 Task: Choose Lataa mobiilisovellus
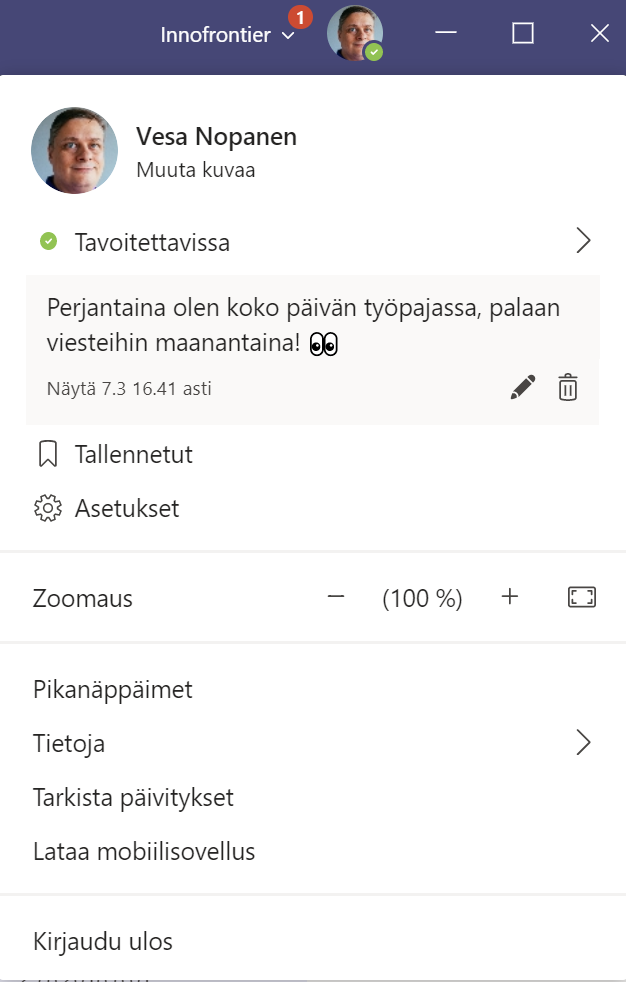144,852
